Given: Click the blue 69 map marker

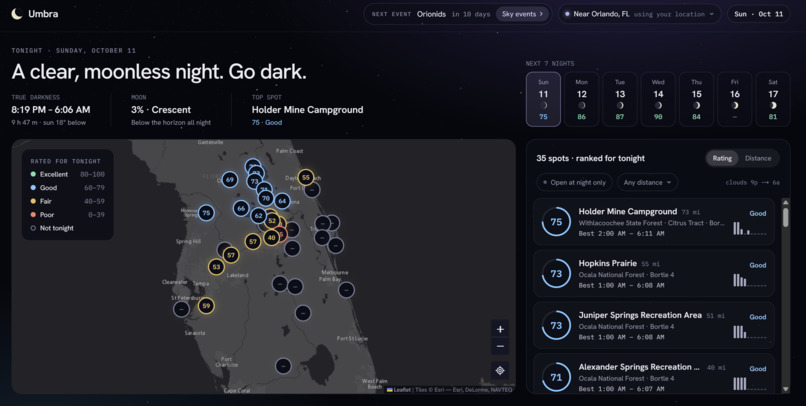Looking at the screenshot, I should click(230, 180).
